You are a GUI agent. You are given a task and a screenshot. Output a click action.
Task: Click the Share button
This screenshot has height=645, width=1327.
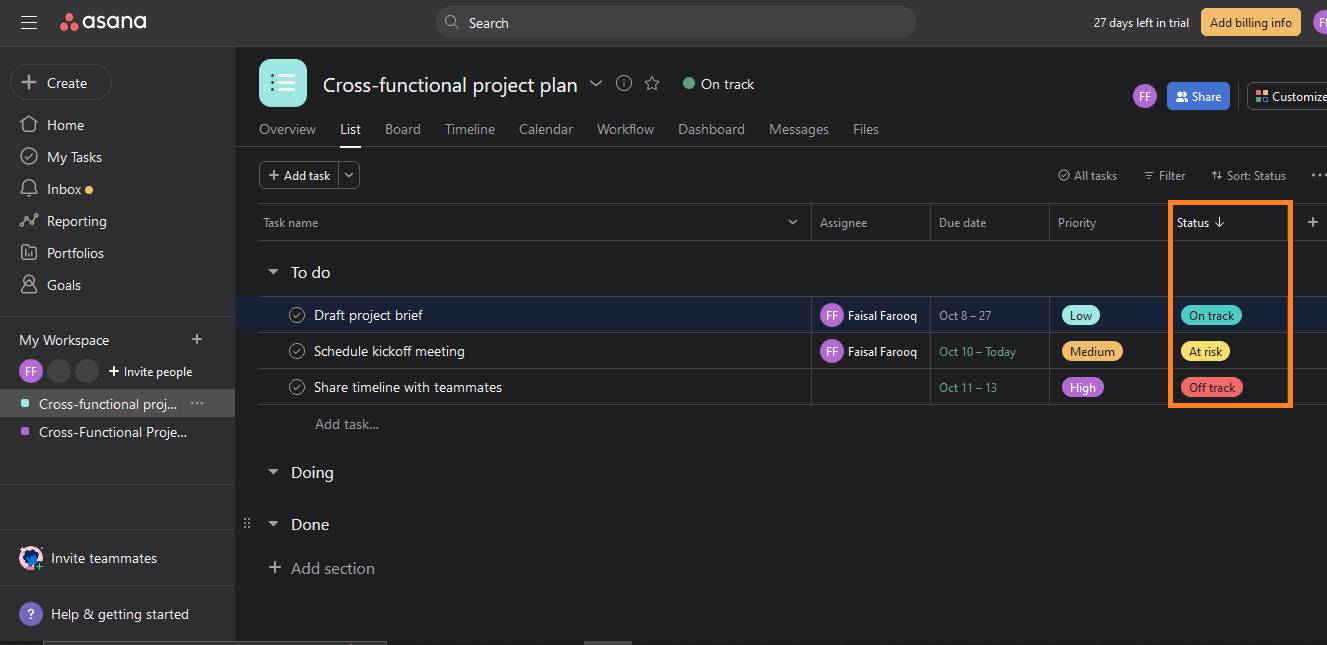(x=1198, y=96)
